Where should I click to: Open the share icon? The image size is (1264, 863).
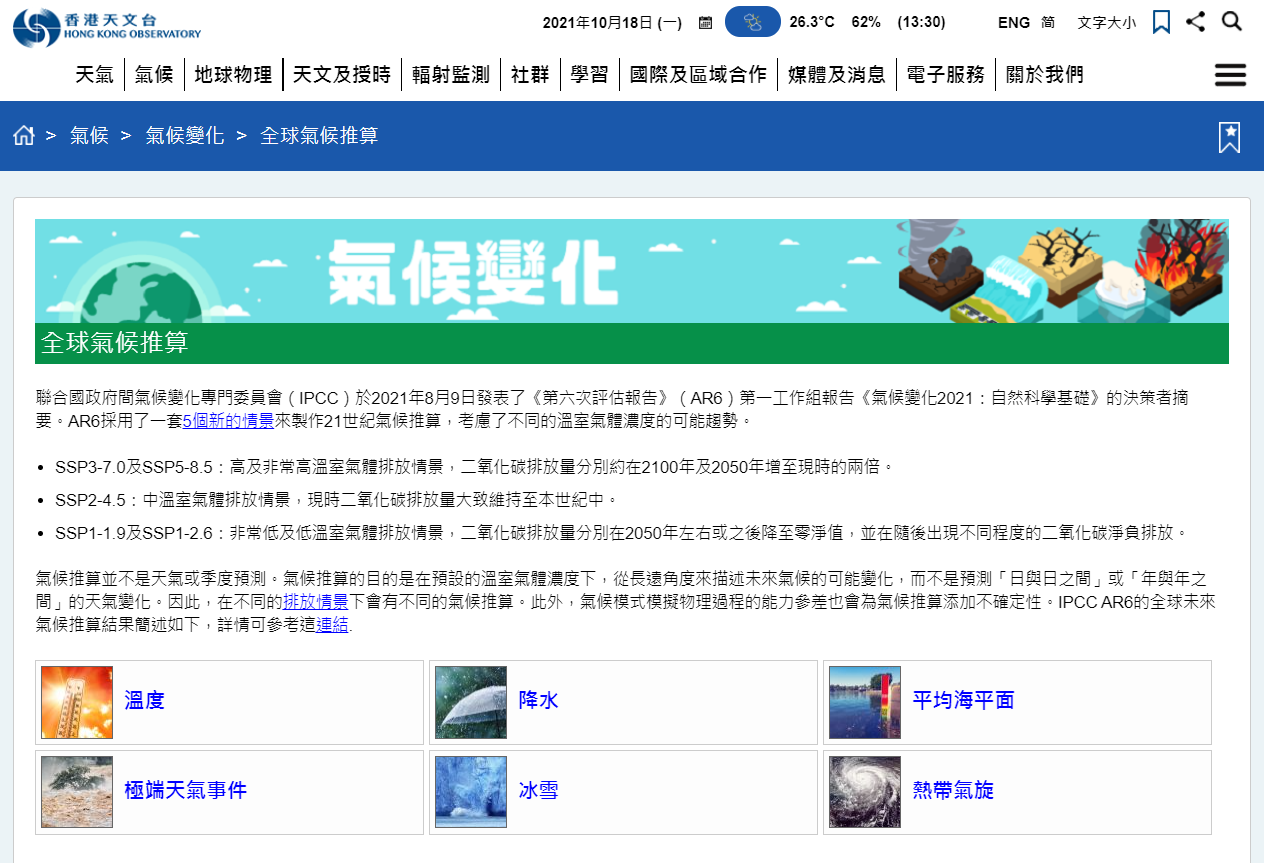(x=1195, y=22)
